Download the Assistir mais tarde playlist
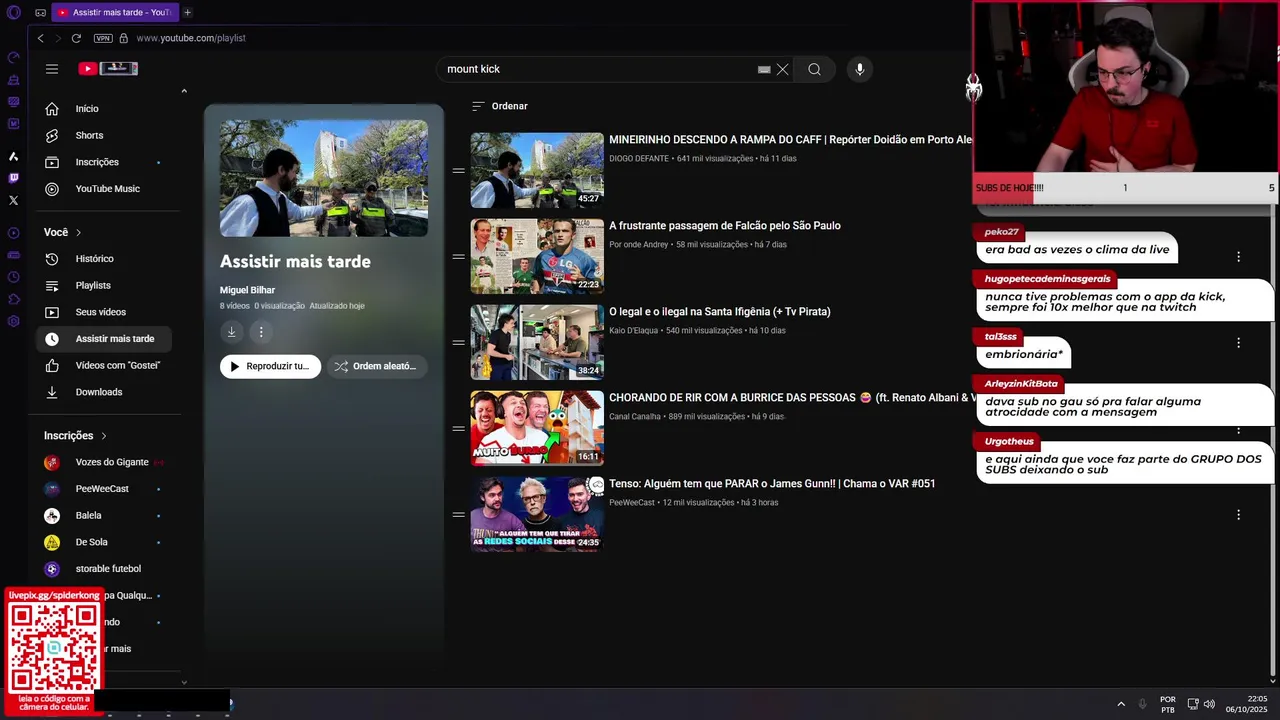This screenshot has height=720, width=1280. click(231, 332)
